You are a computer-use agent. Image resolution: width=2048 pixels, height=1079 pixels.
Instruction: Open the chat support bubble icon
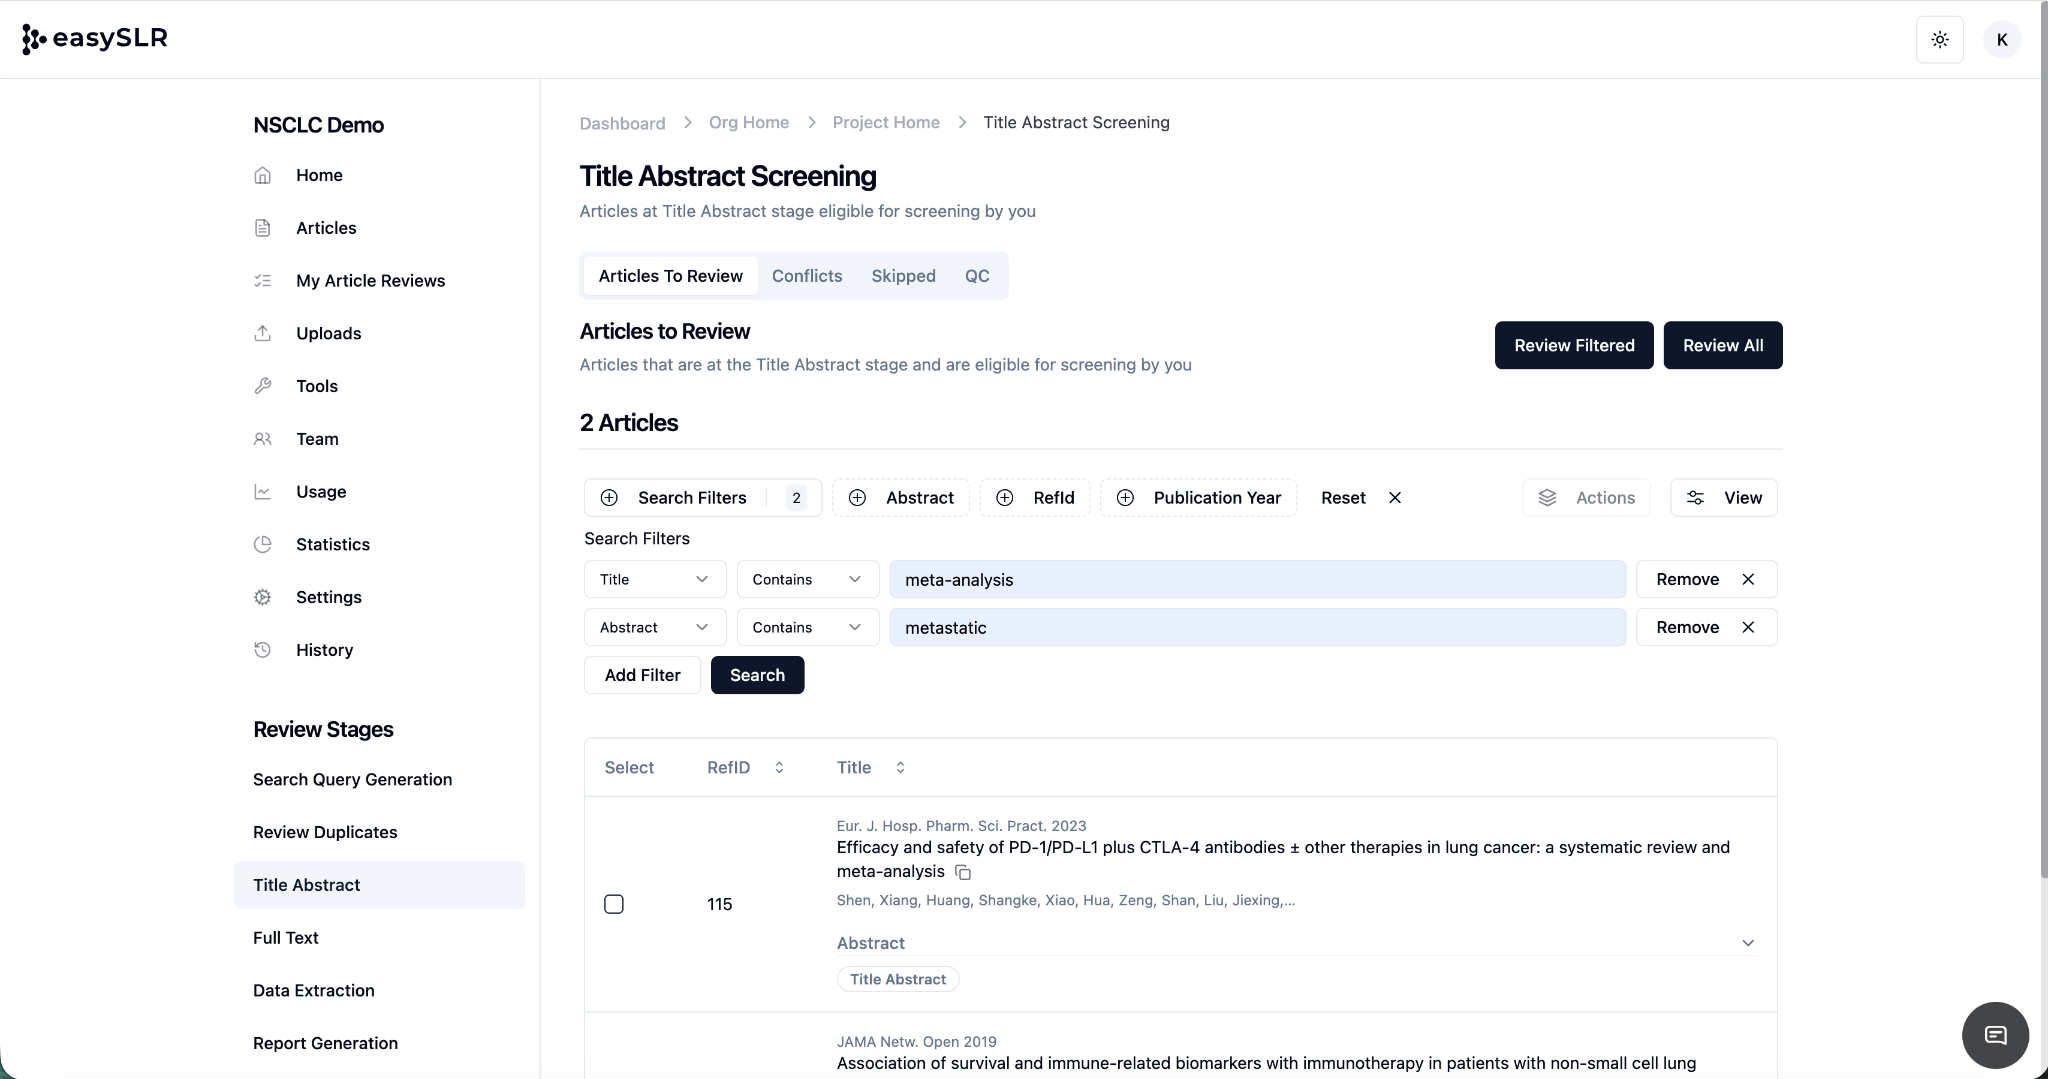(x=1994, y=1035)
